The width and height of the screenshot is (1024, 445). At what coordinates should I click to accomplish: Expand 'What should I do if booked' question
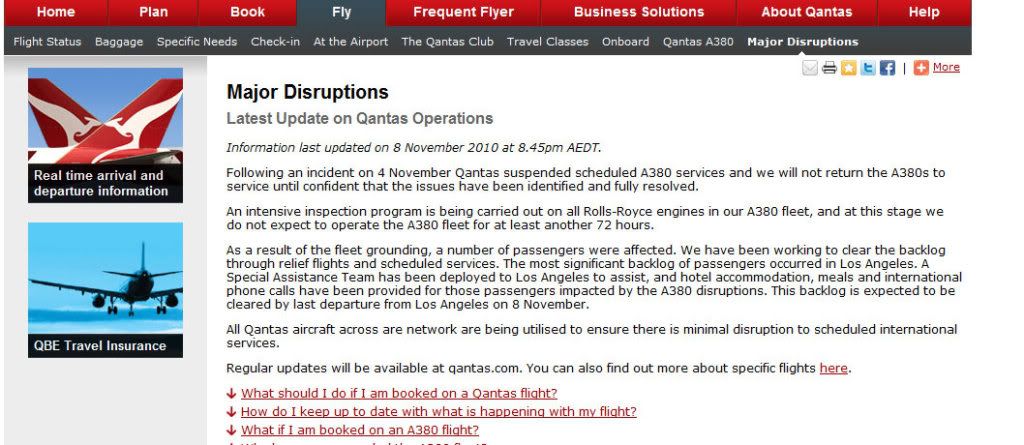point(399,393)
